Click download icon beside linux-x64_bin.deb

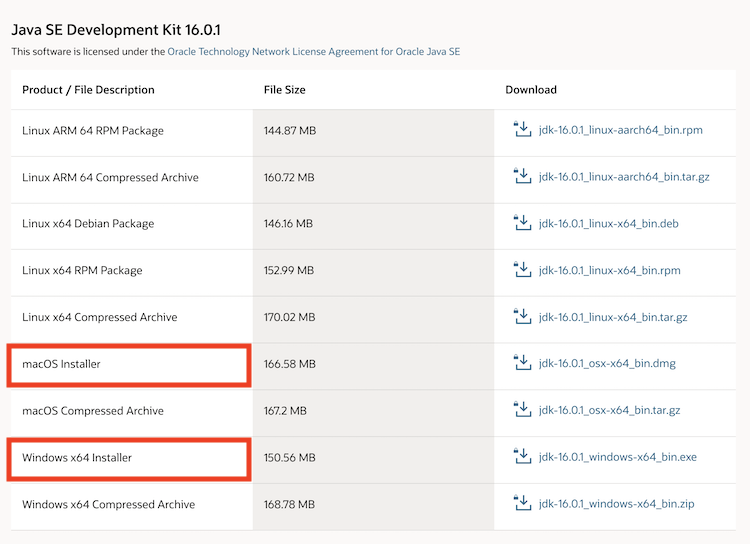click(522, 222)
